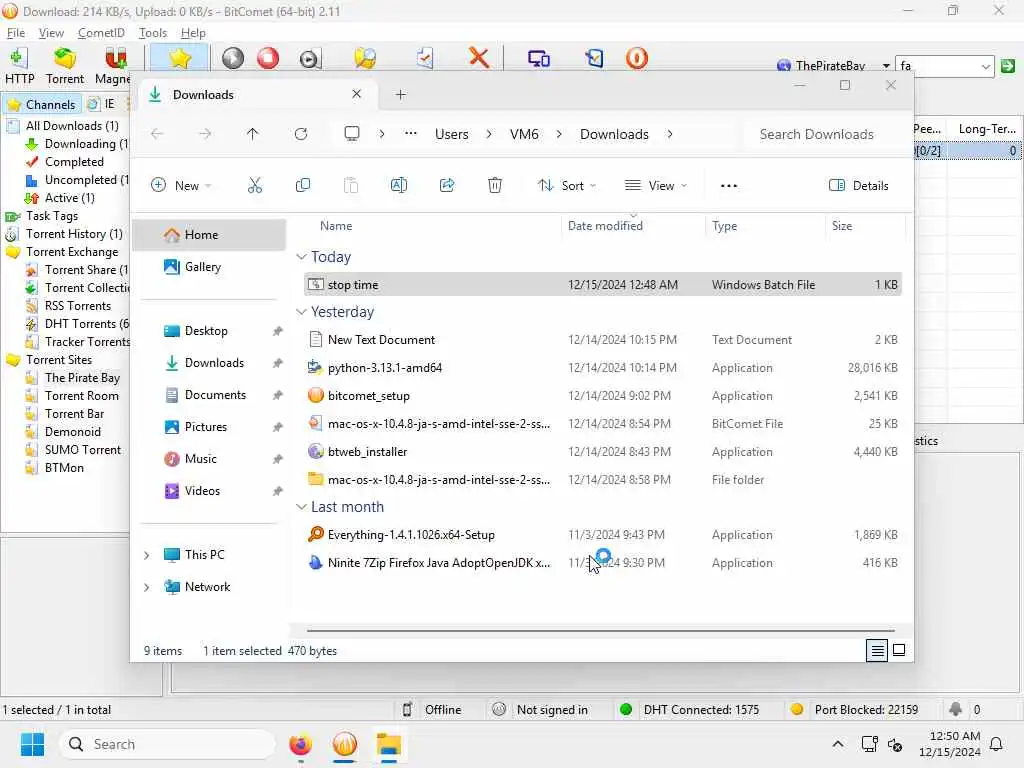Click the power-off red circle icon in BitComet toolbar
Screen dimensions: 1024x768
point(637,58)
